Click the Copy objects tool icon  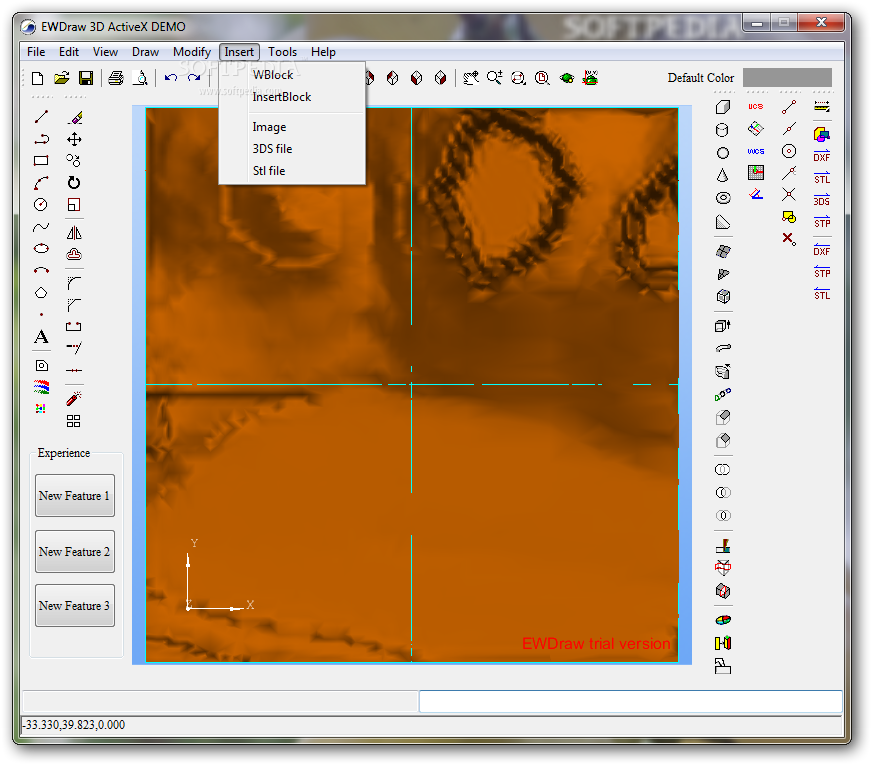click(x=73, y=161)
